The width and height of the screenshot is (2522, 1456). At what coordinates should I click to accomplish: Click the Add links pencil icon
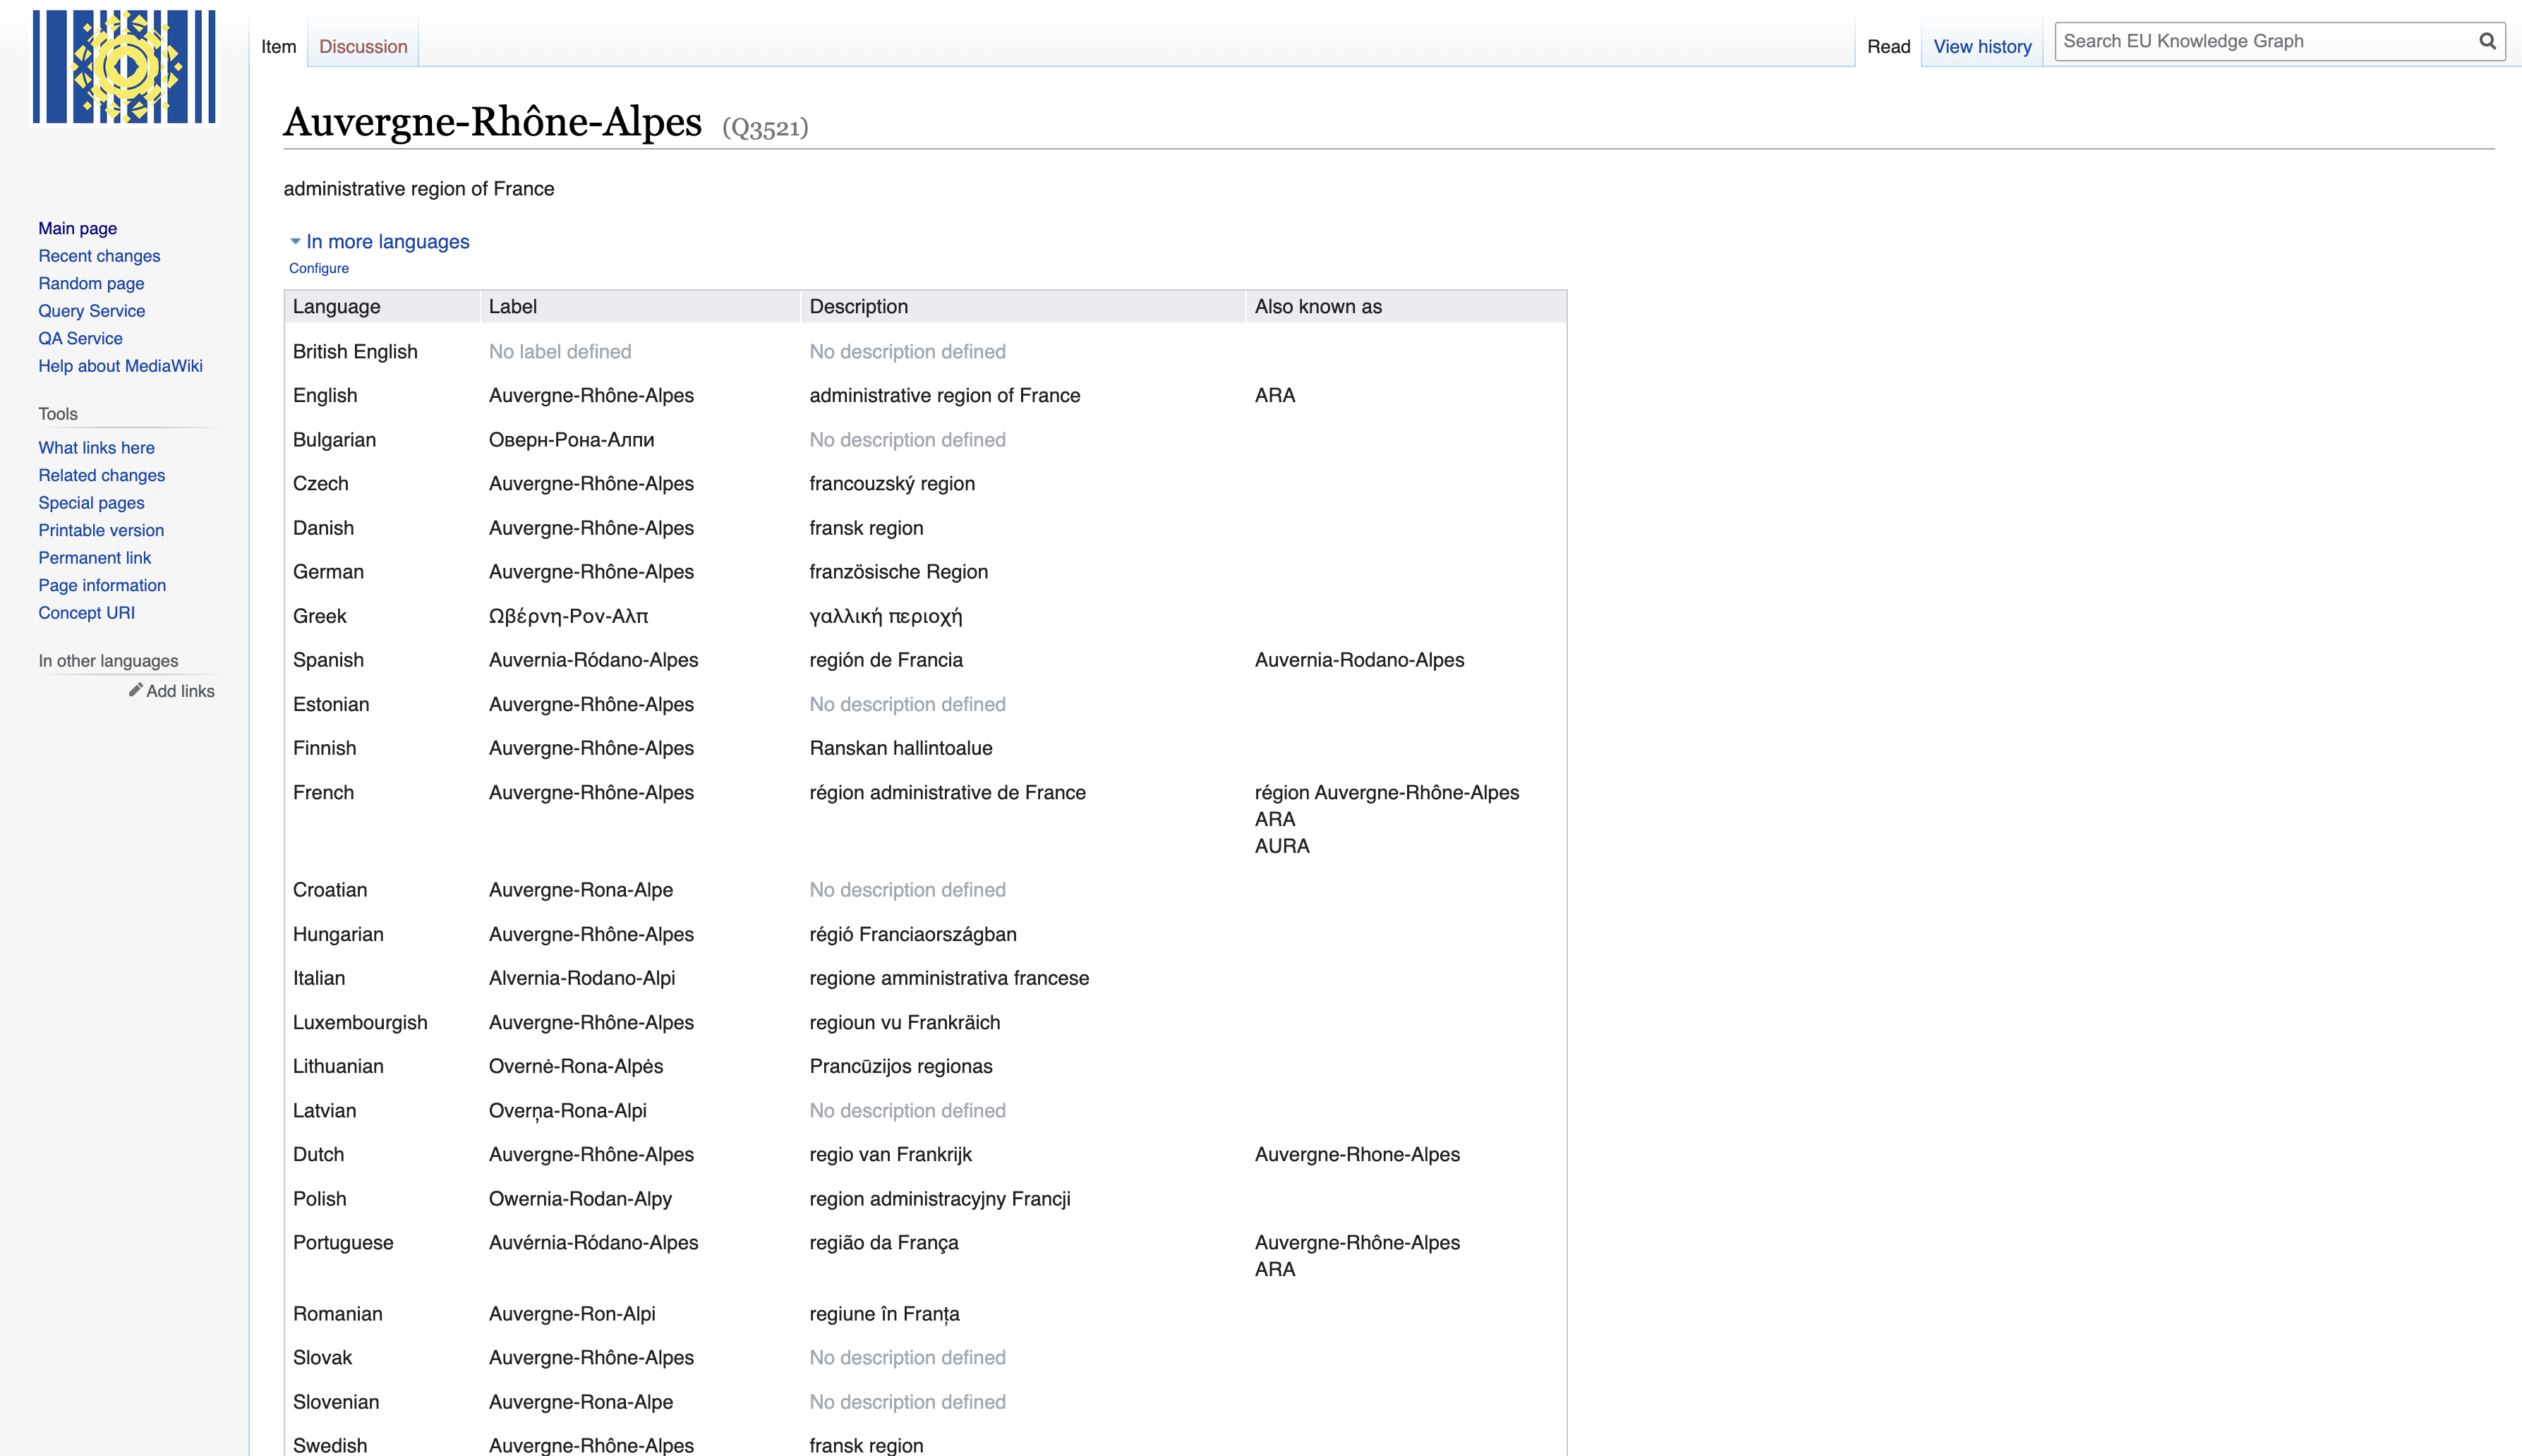pos(135,690)
